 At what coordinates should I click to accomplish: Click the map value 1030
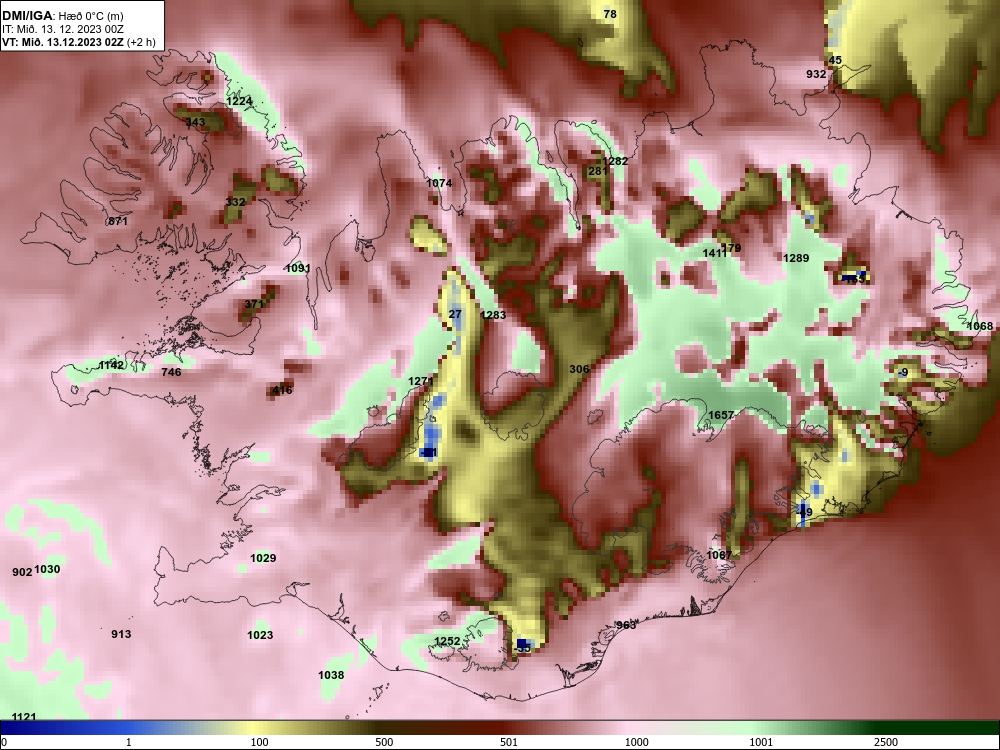click(47, 569)
